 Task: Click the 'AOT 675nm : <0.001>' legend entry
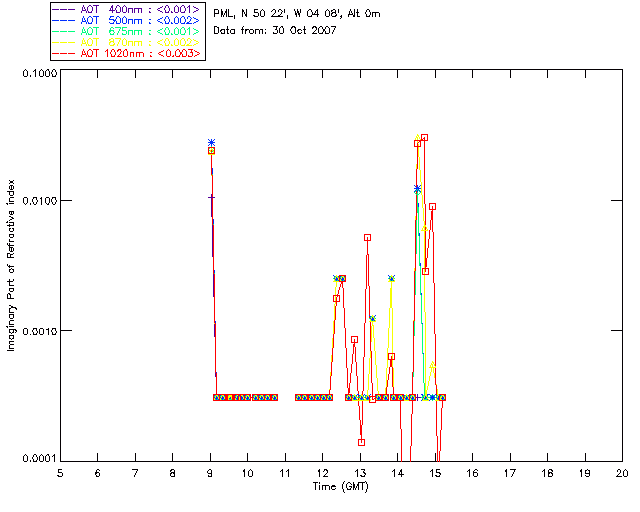click(x=126, y=31)
